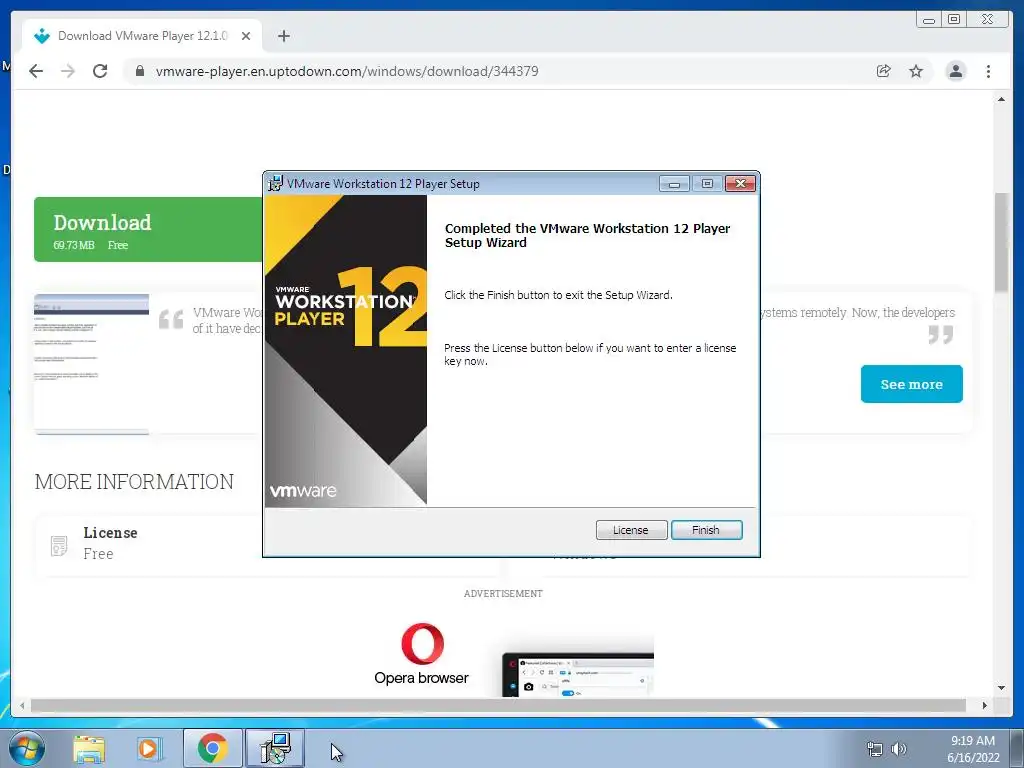Open File Explorer from the taskbar

pyautogui.click(x=89, y=749)
